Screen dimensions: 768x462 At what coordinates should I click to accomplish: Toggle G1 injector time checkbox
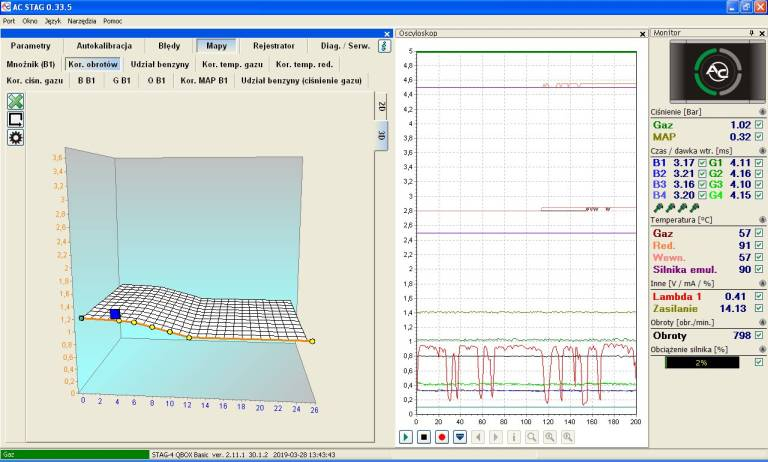(x=759, y=163)
